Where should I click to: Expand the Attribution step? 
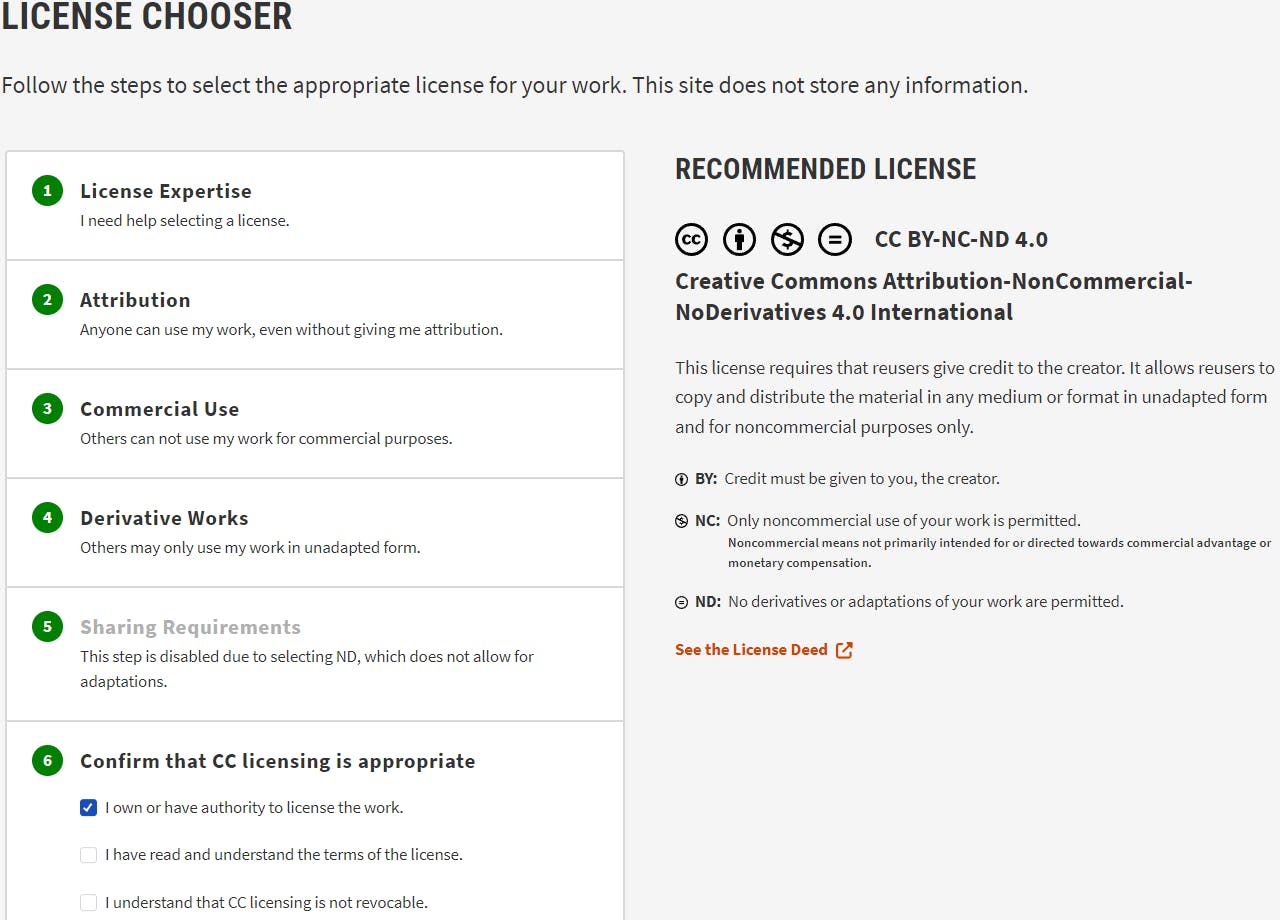135,300
